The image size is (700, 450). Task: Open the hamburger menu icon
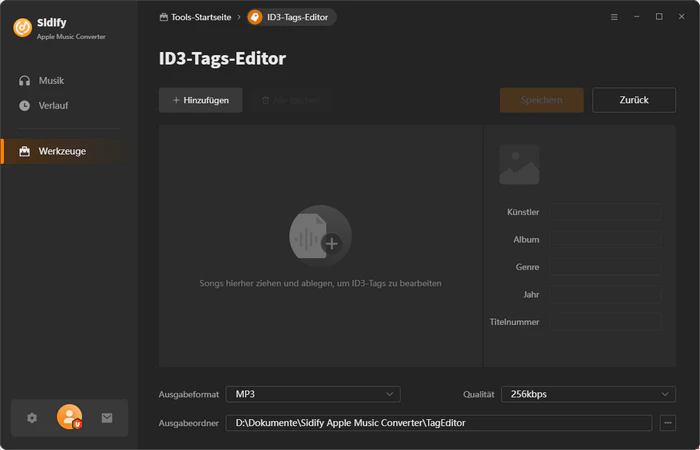(x=614, y=17)
